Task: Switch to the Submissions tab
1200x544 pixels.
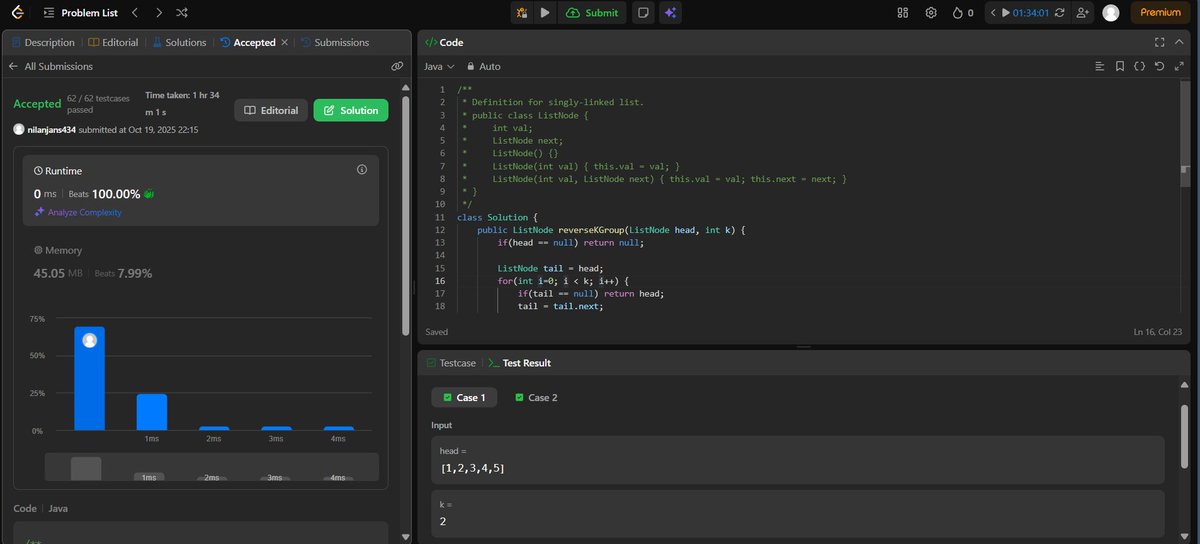Action: 334,42
